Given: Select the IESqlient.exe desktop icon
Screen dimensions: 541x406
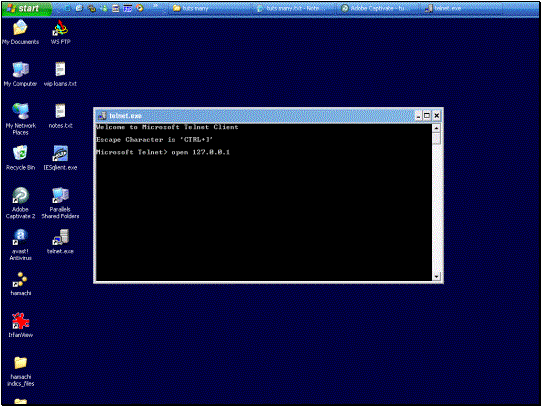Looking at the screenshot, I should (60, 158).
